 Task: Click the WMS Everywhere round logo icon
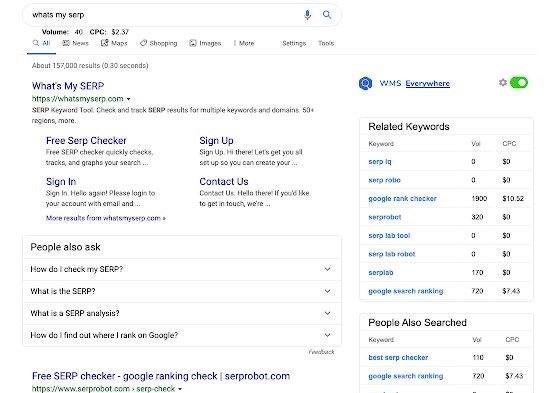coord(365,84)
